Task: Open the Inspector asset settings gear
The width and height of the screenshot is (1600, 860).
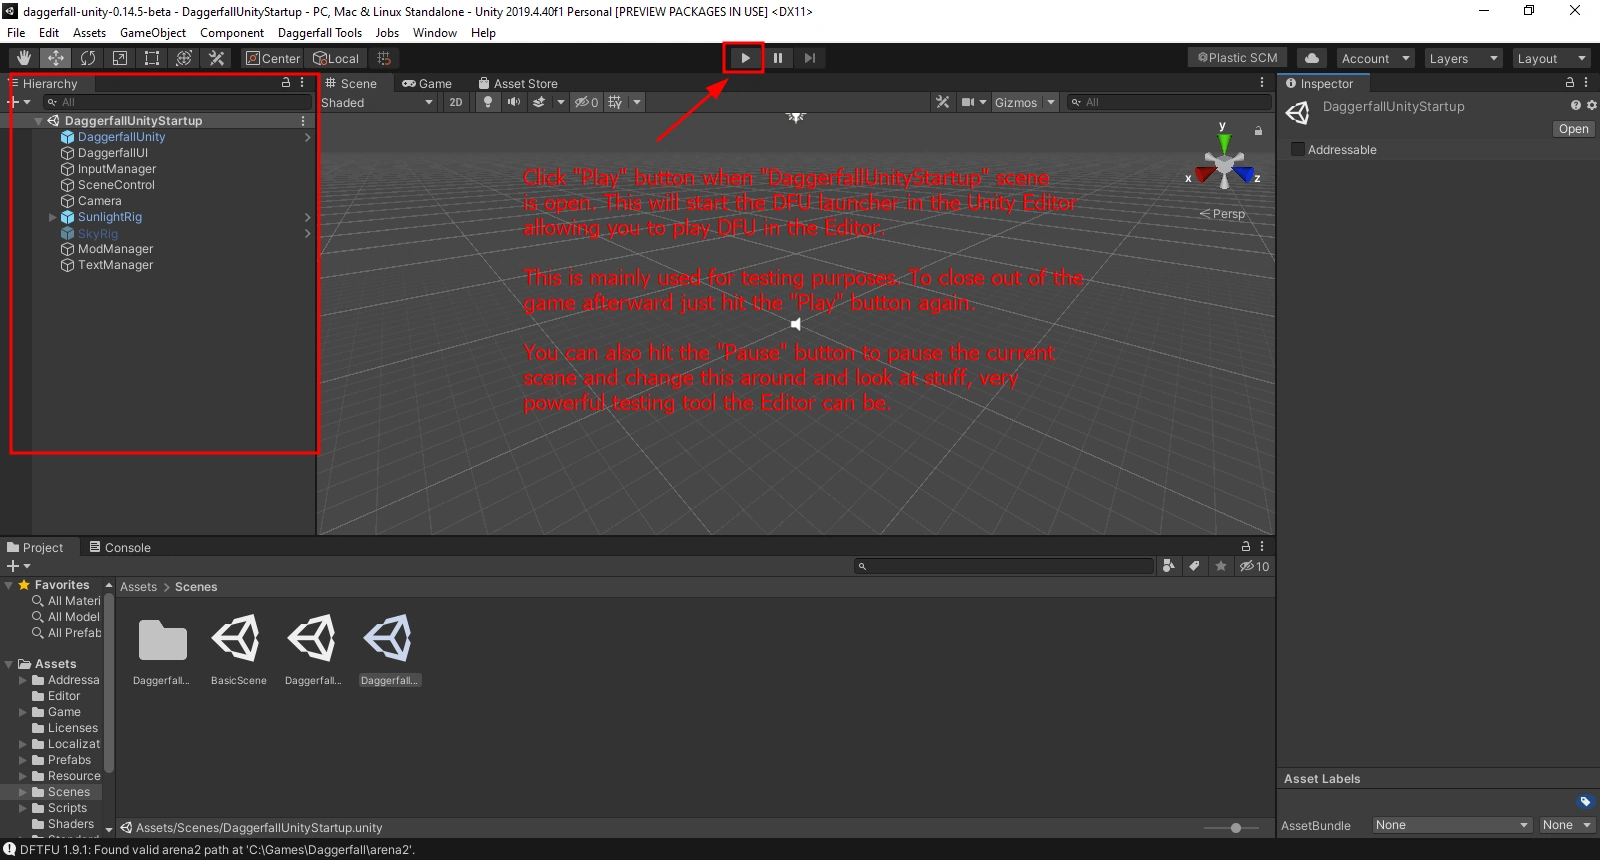Action: click(1592, 105)
